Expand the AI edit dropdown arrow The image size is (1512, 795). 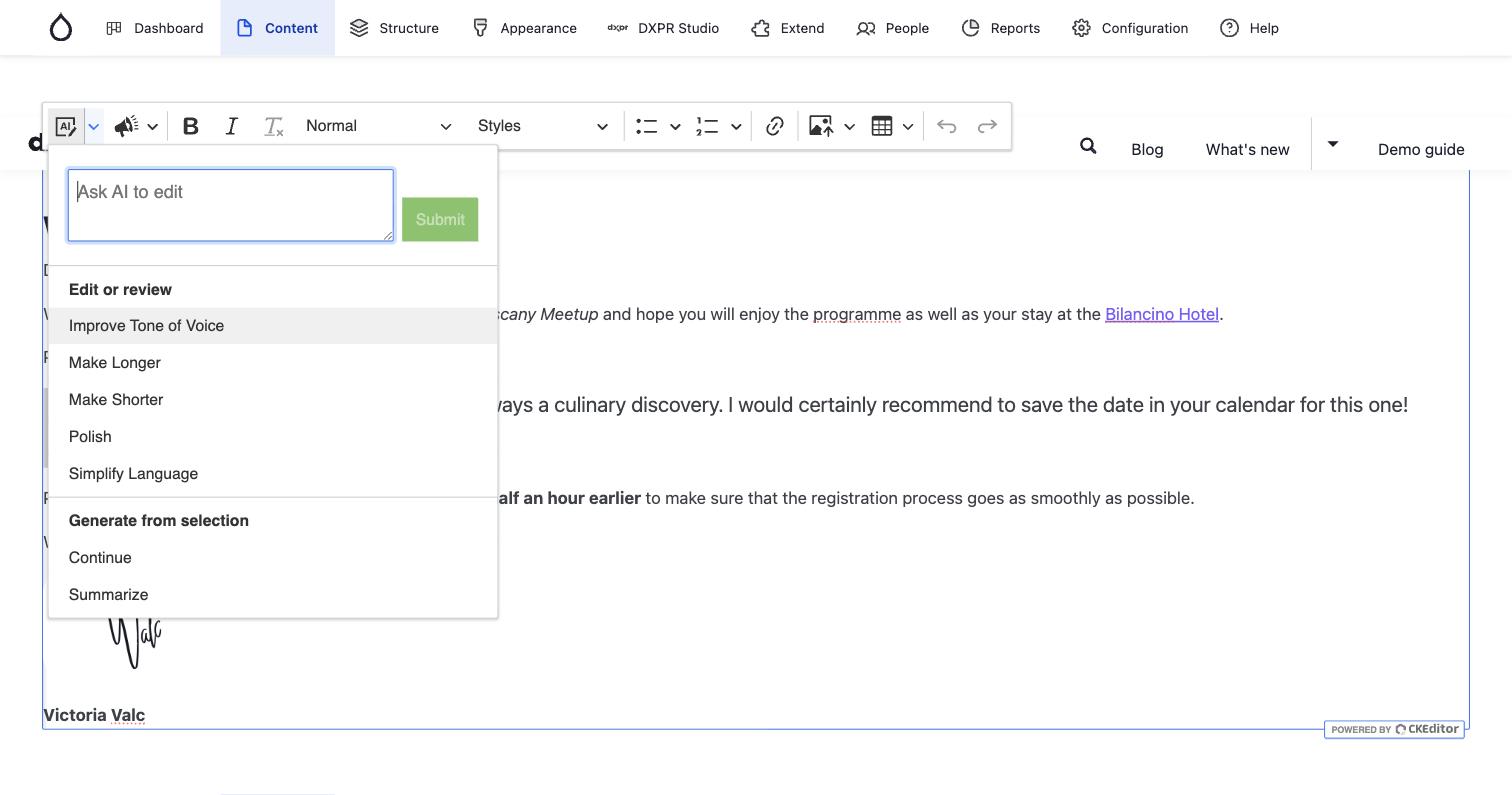tap(93, 126)
